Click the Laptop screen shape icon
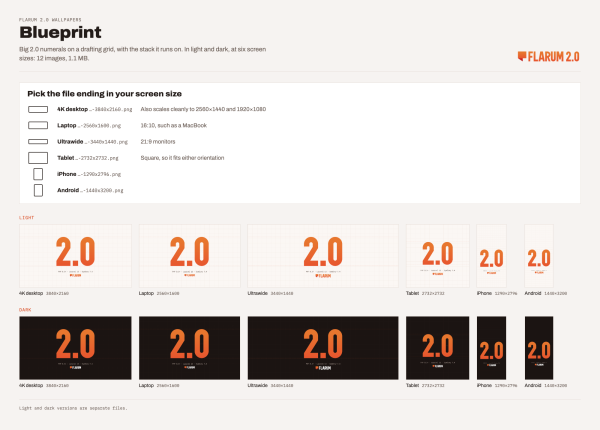The width and height of the screenshot is (600, 430). (38, 125)
